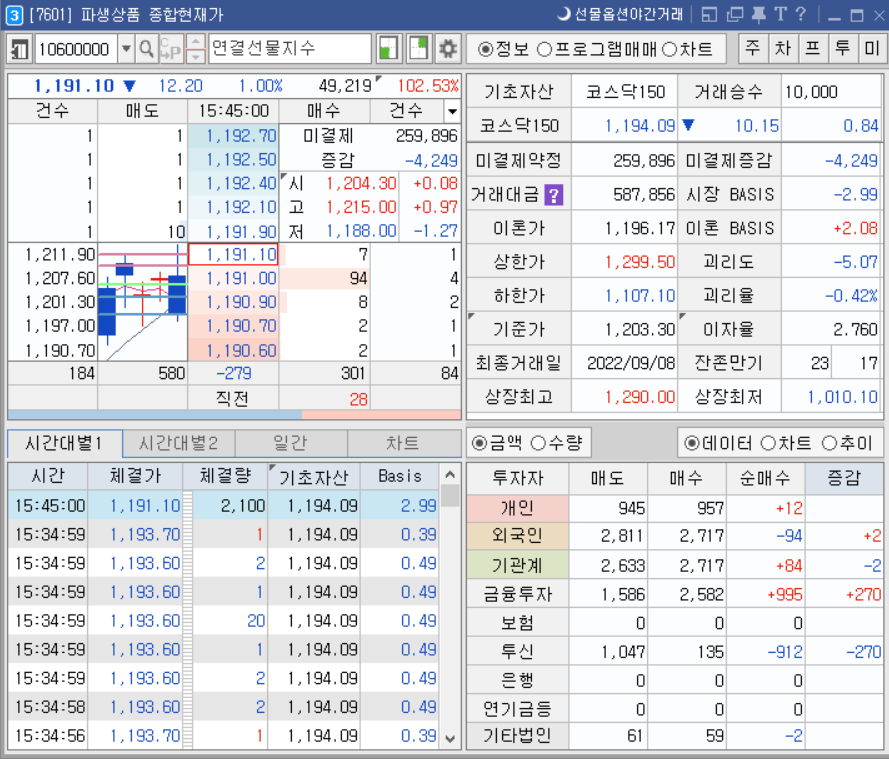Click the magnifier search icon for item code
Viewport: 889px width, 759px height.
coord(146,49)
